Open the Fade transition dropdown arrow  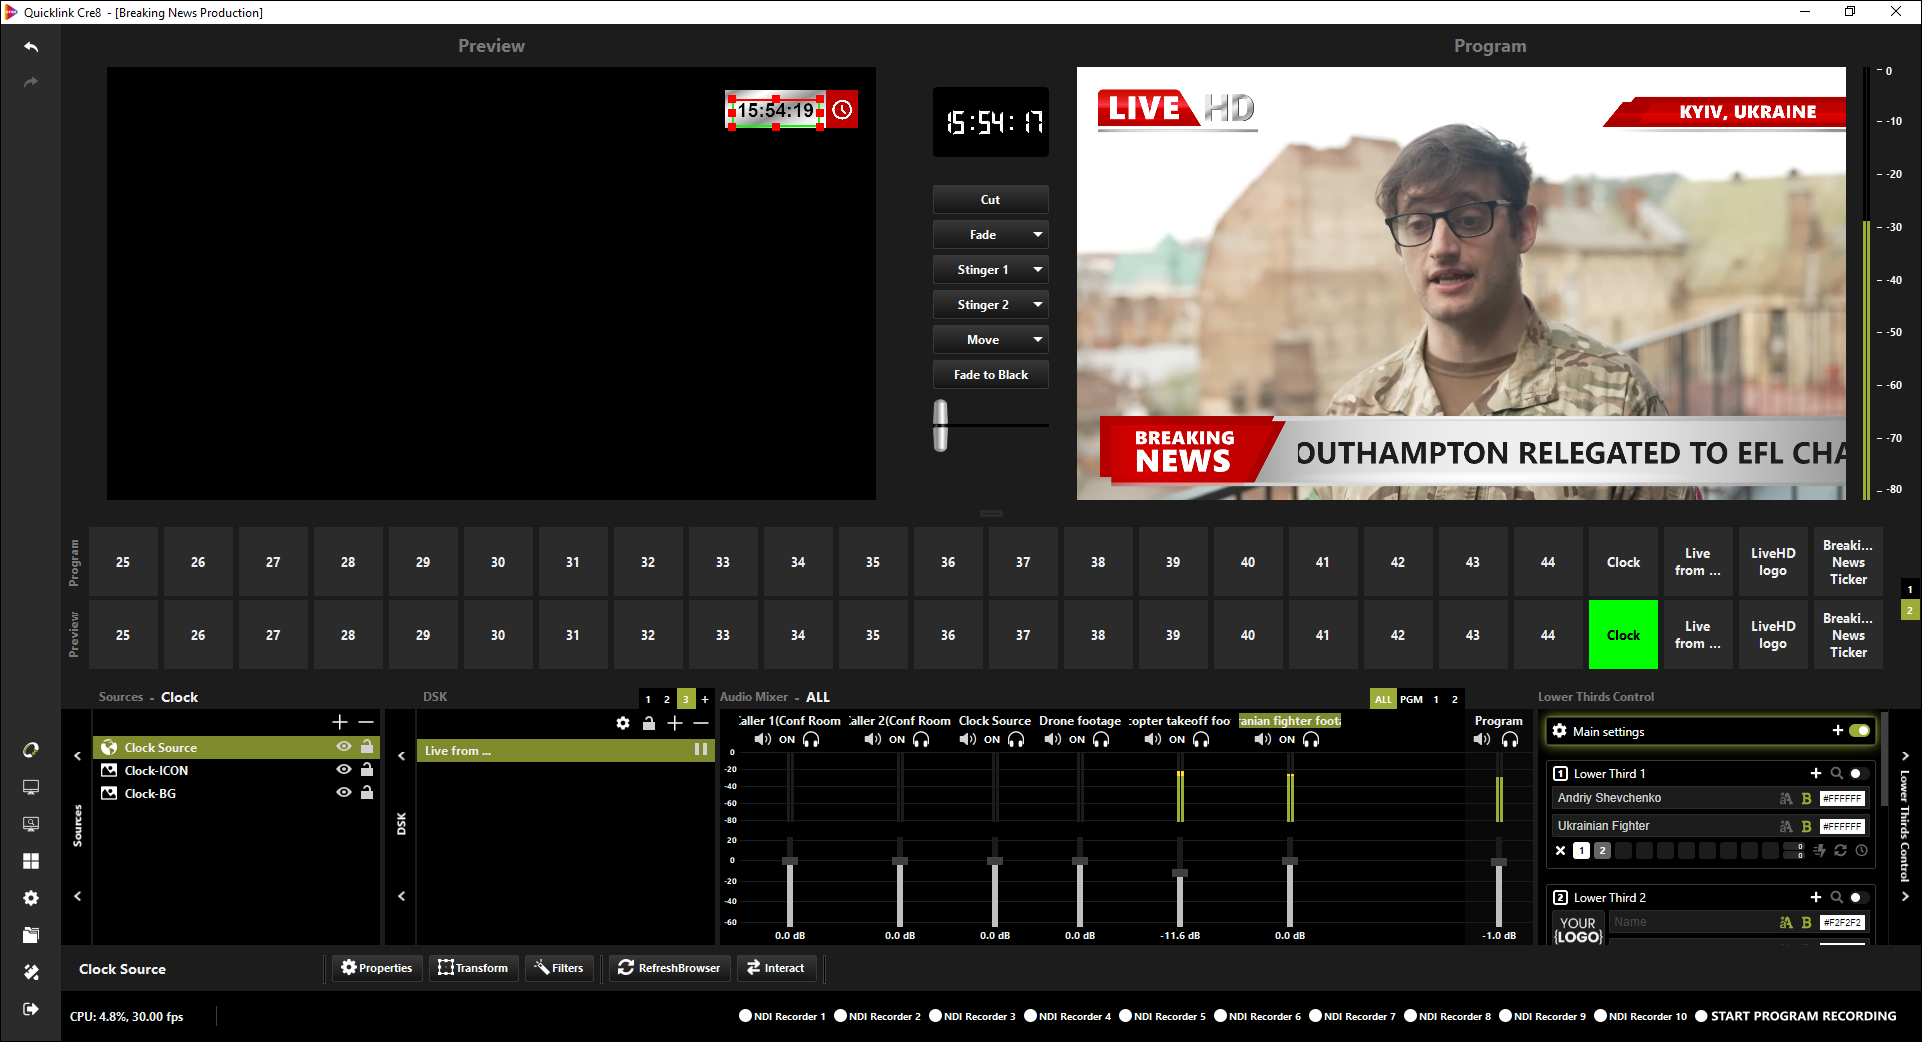point(1038,235)
